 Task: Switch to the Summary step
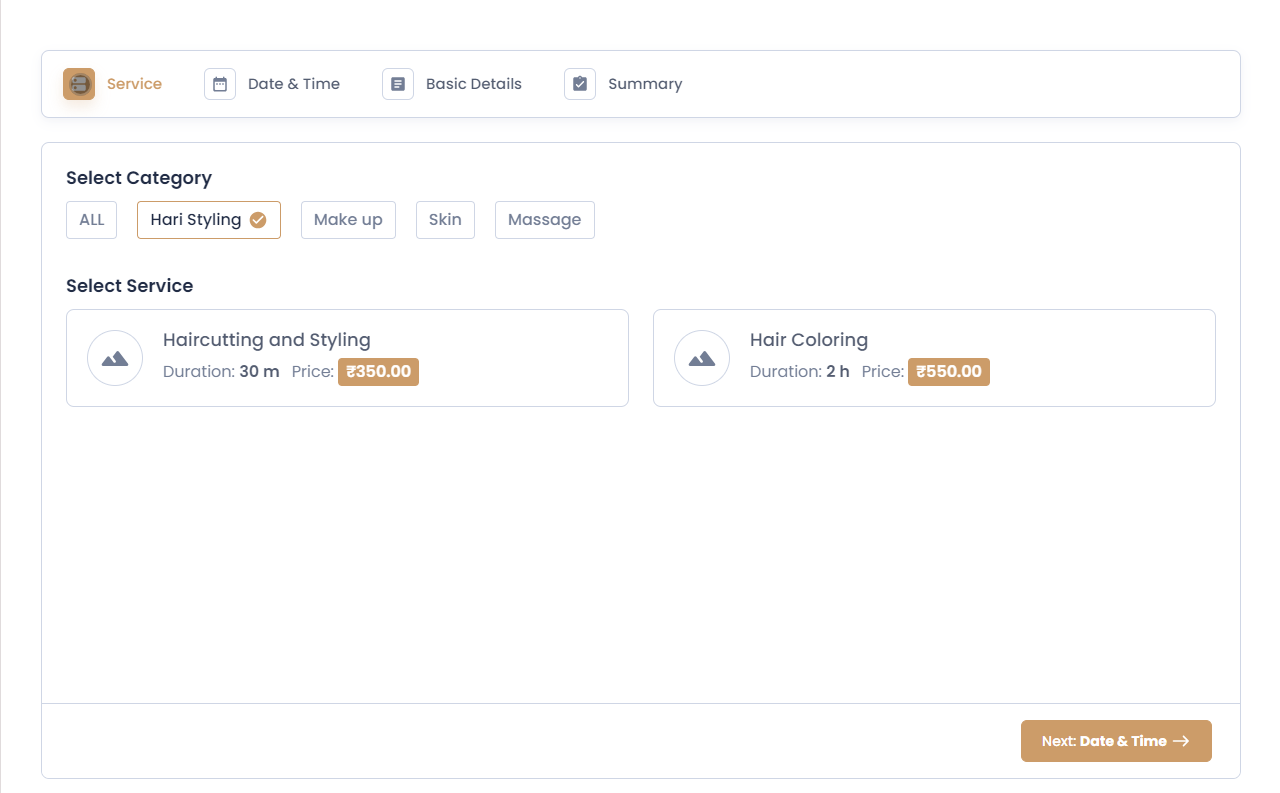tap(644, 84)
